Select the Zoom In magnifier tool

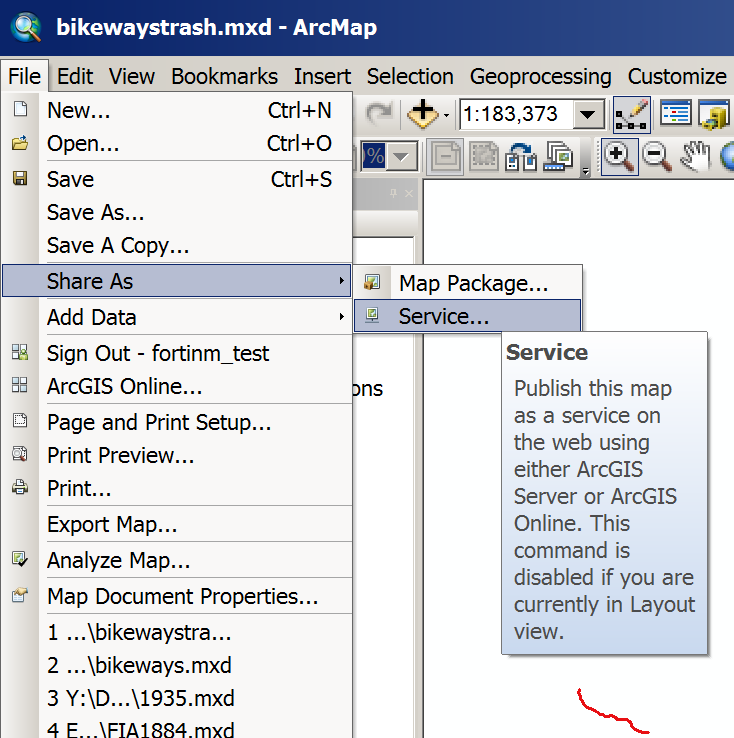(619, 157)
